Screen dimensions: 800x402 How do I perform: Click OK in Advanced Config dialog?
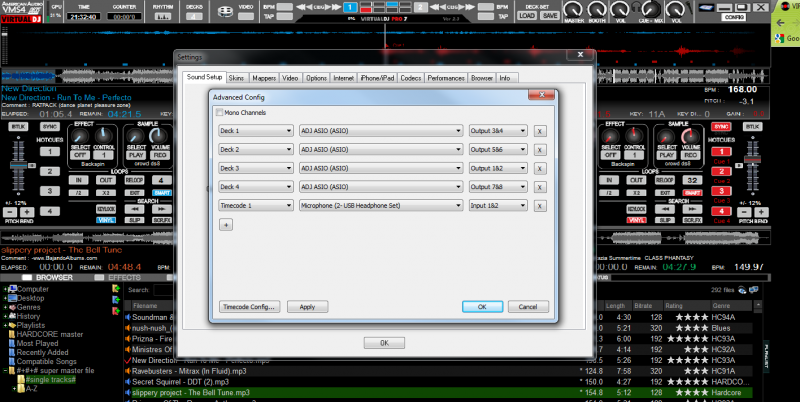click(x=482, y=307)
